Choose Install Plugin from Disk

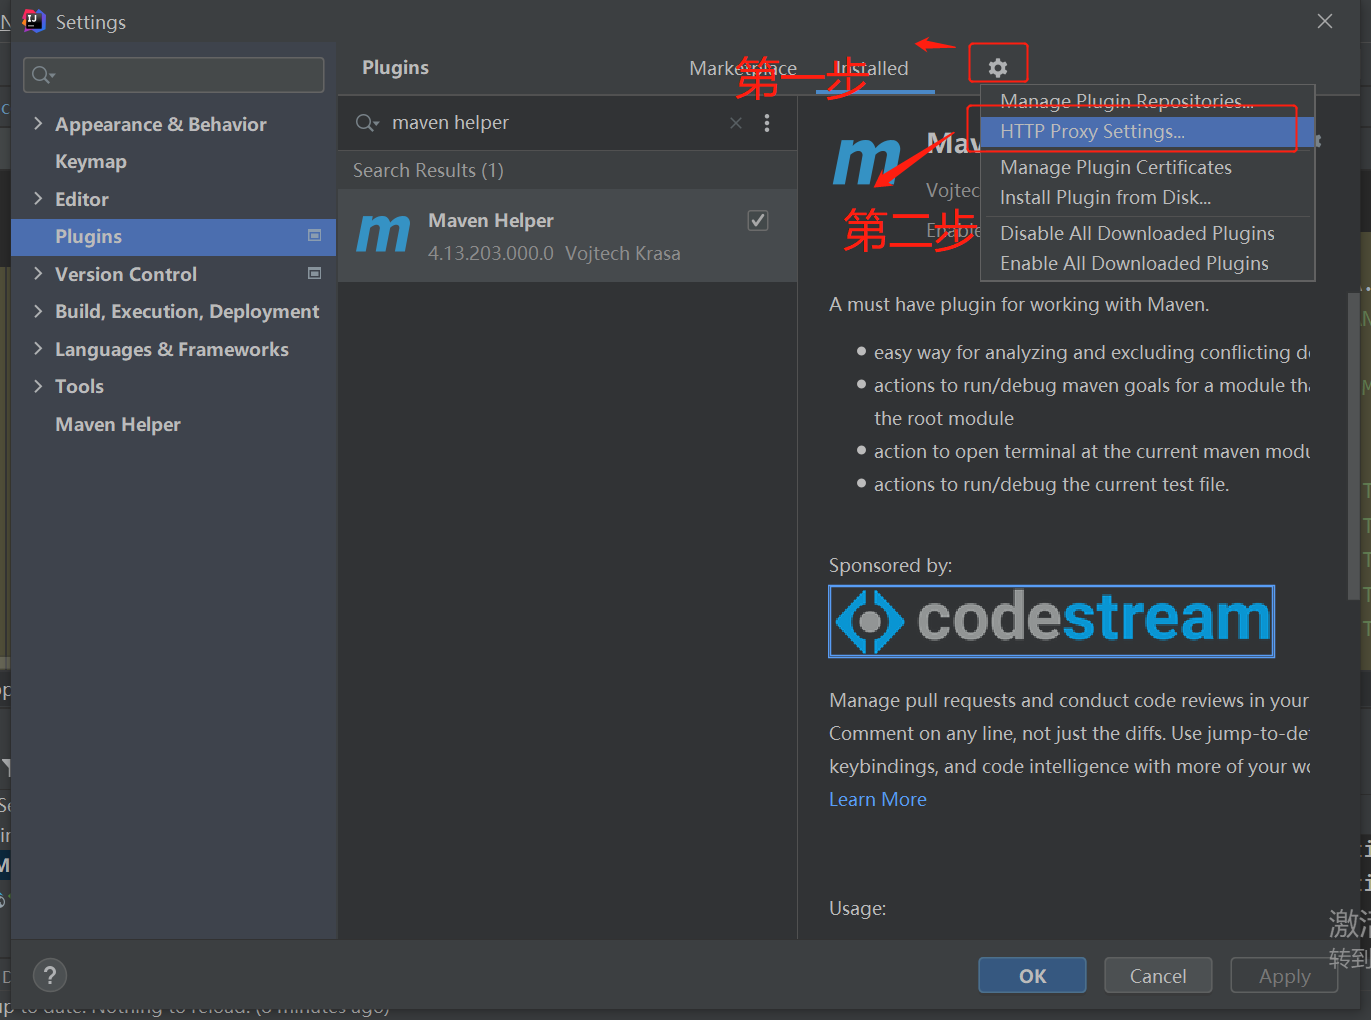pos(1147,197)
